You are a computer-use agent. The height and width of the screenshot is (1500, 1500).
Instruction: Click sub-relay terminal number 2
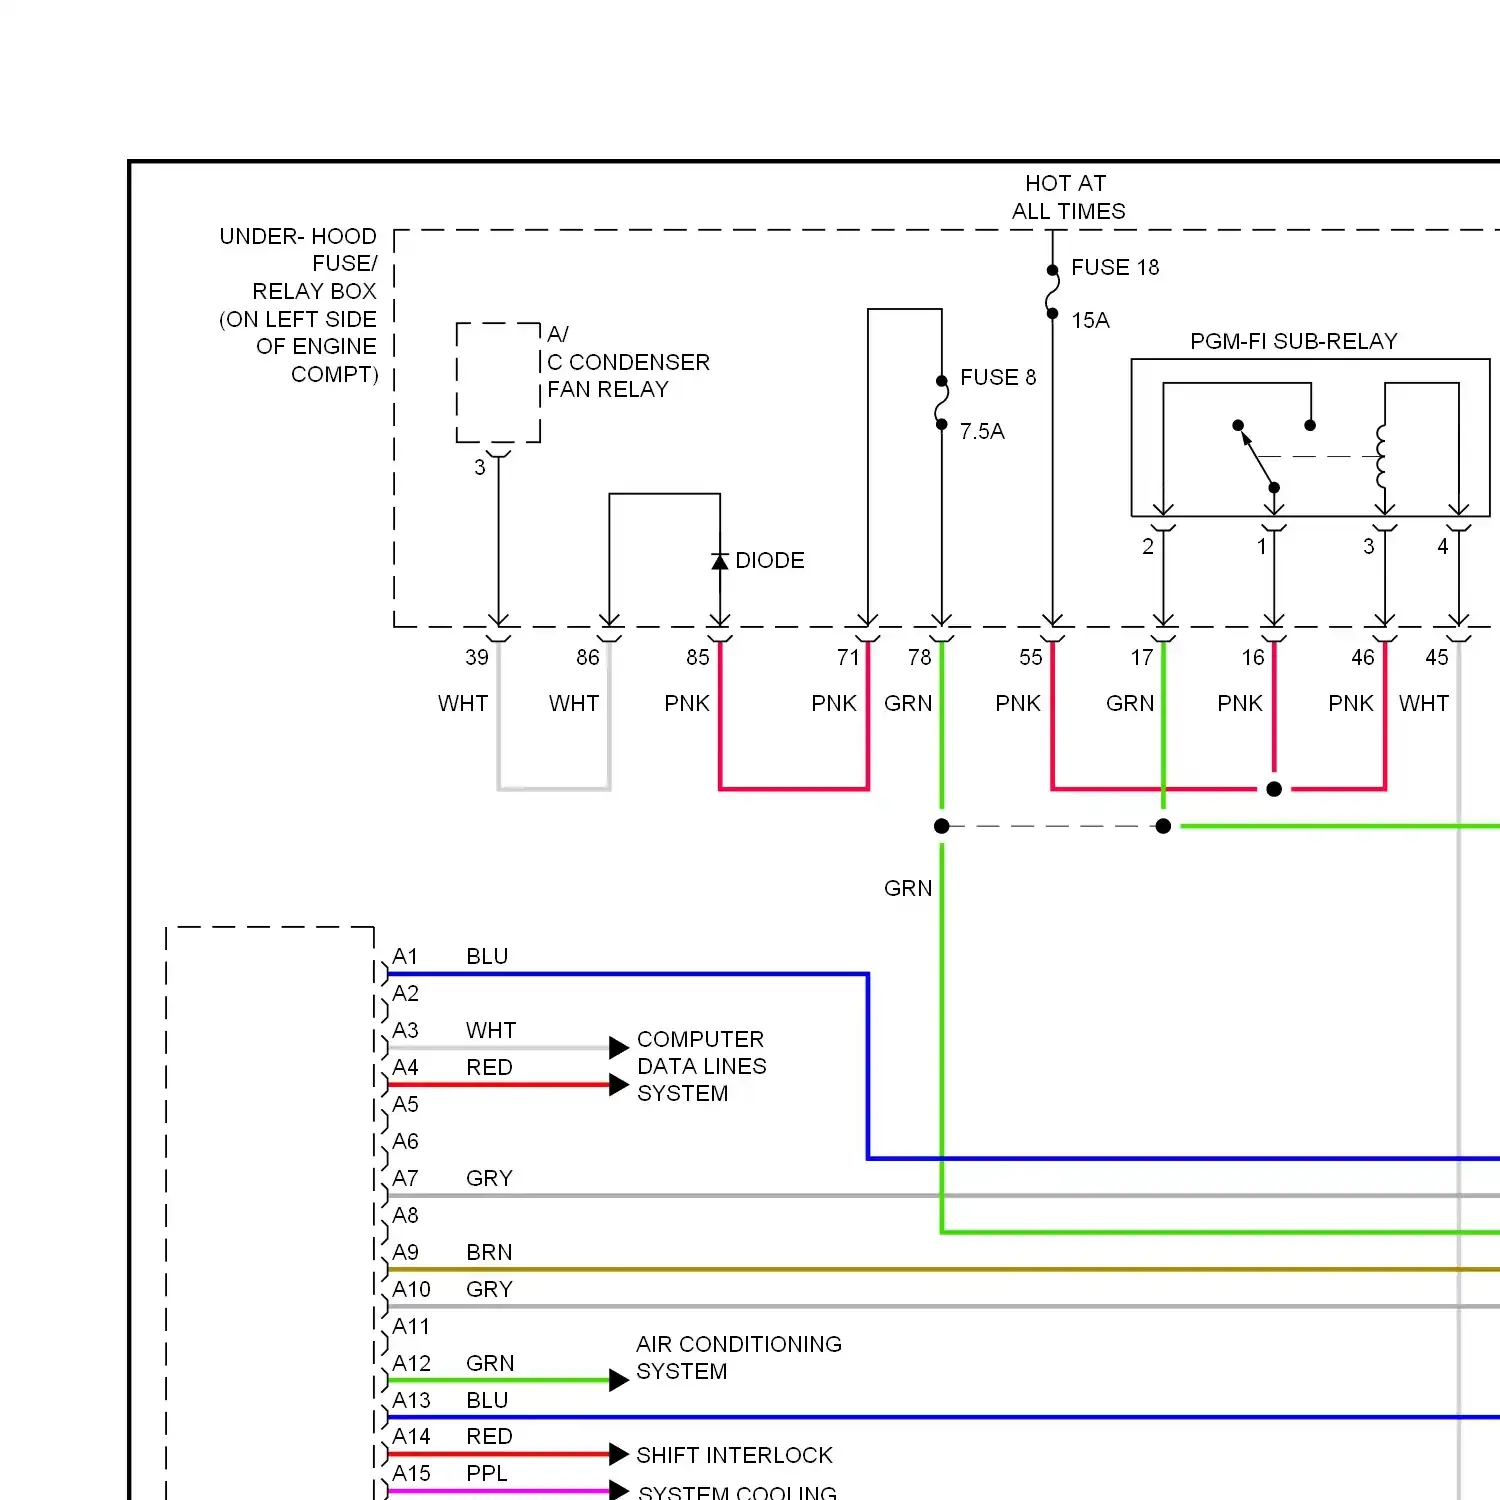pyautogui.click(x=1148, y=546)
